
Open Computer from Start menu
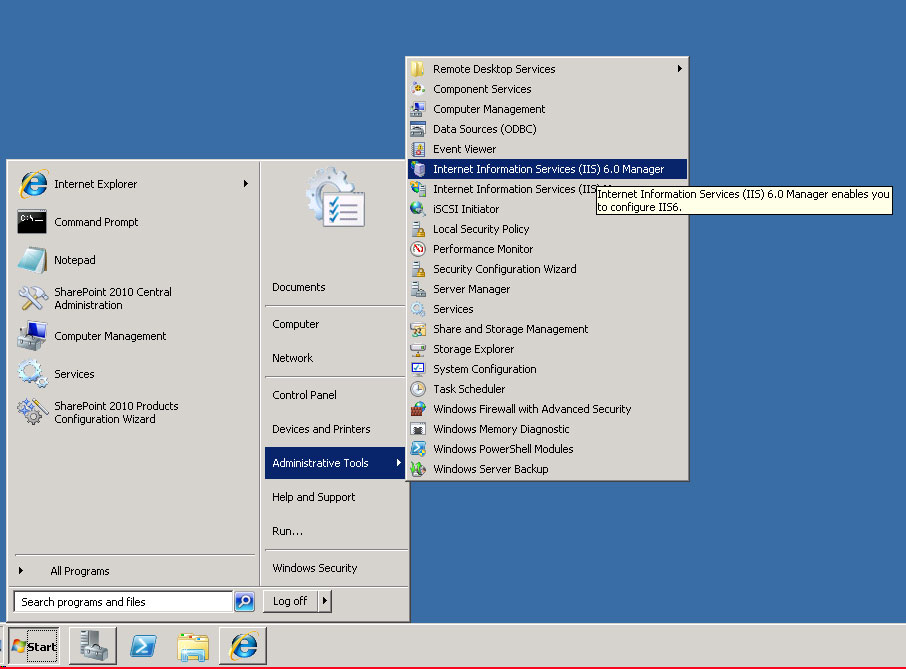point(336,324)
